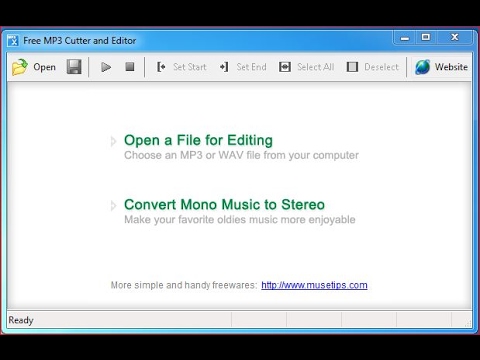Click the arrow beside Open a File for Editing

pyautogui.click(x=113, y=141)
